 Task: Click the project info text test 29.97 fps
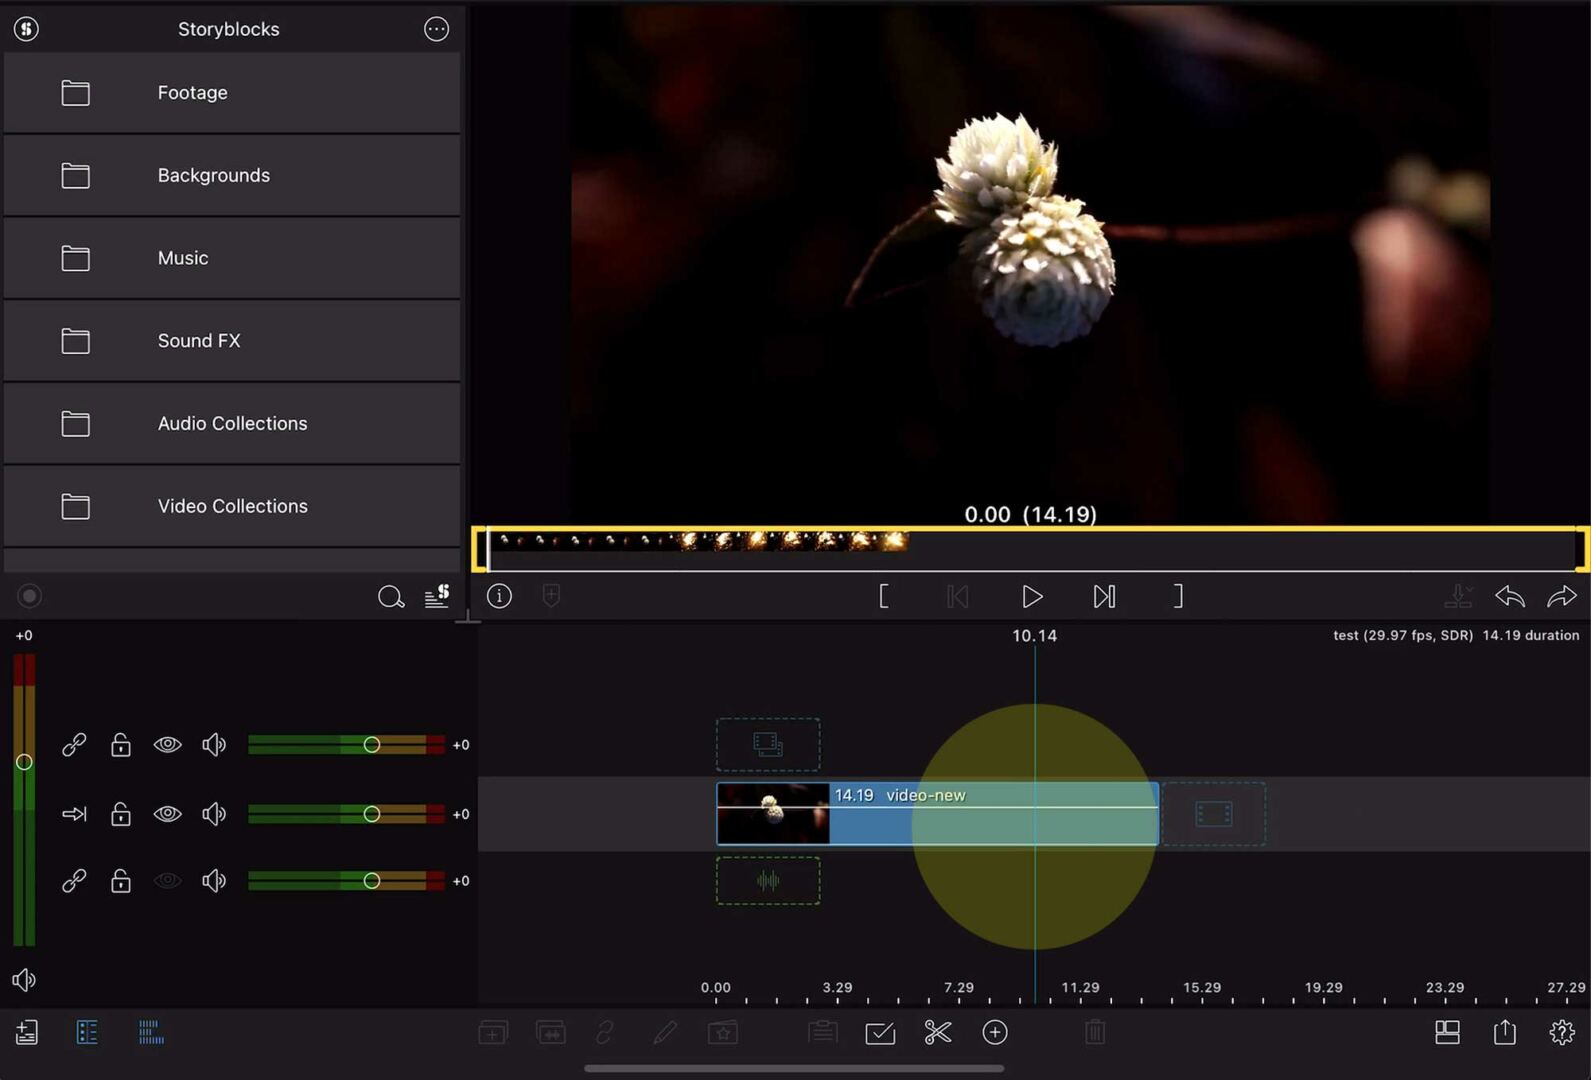click(1403, 636)
